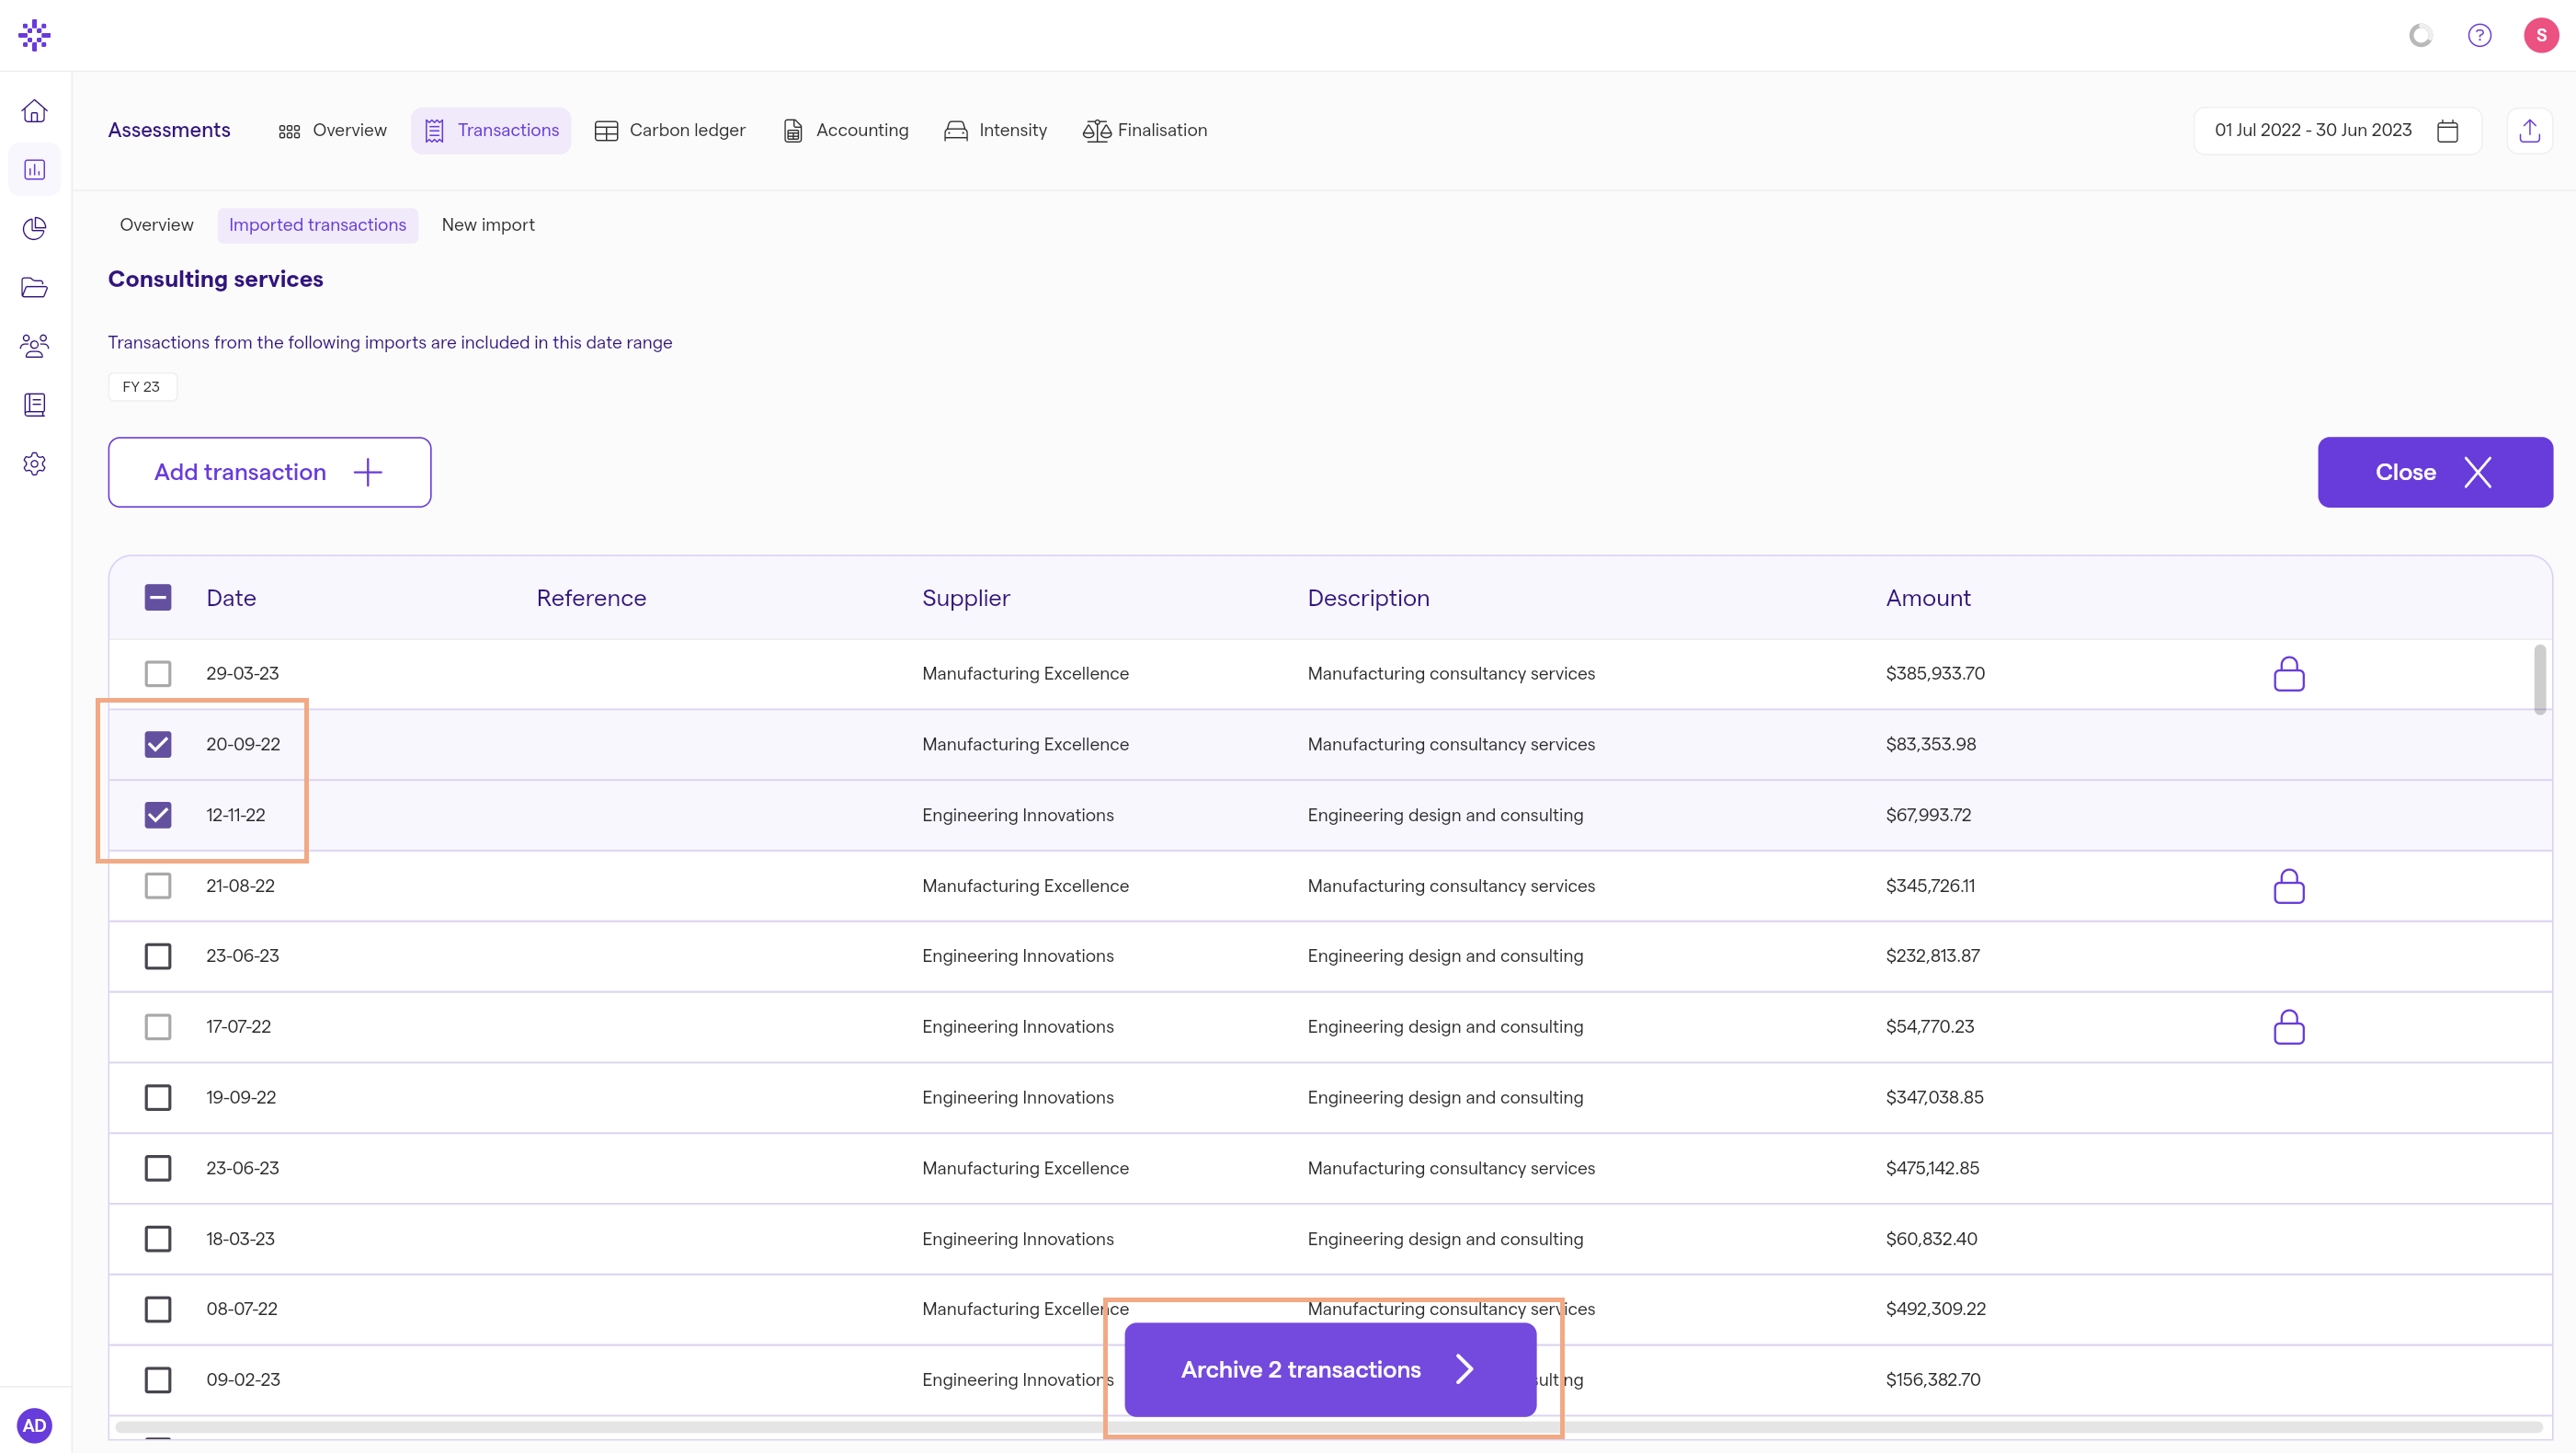Click the $347,038.85 amount cell
This screenshot has height=1453, width=2576.
[1935, 1098]
